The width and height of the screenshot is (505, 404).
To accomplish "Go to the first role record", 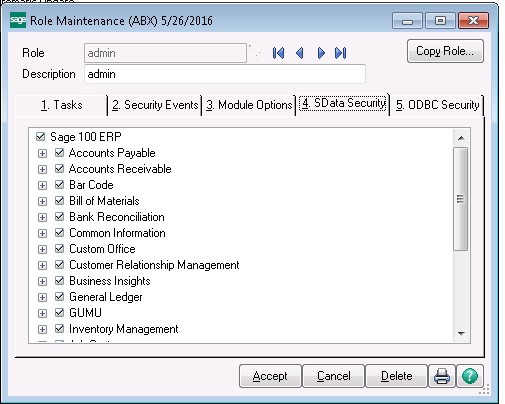I will point(278,53).
